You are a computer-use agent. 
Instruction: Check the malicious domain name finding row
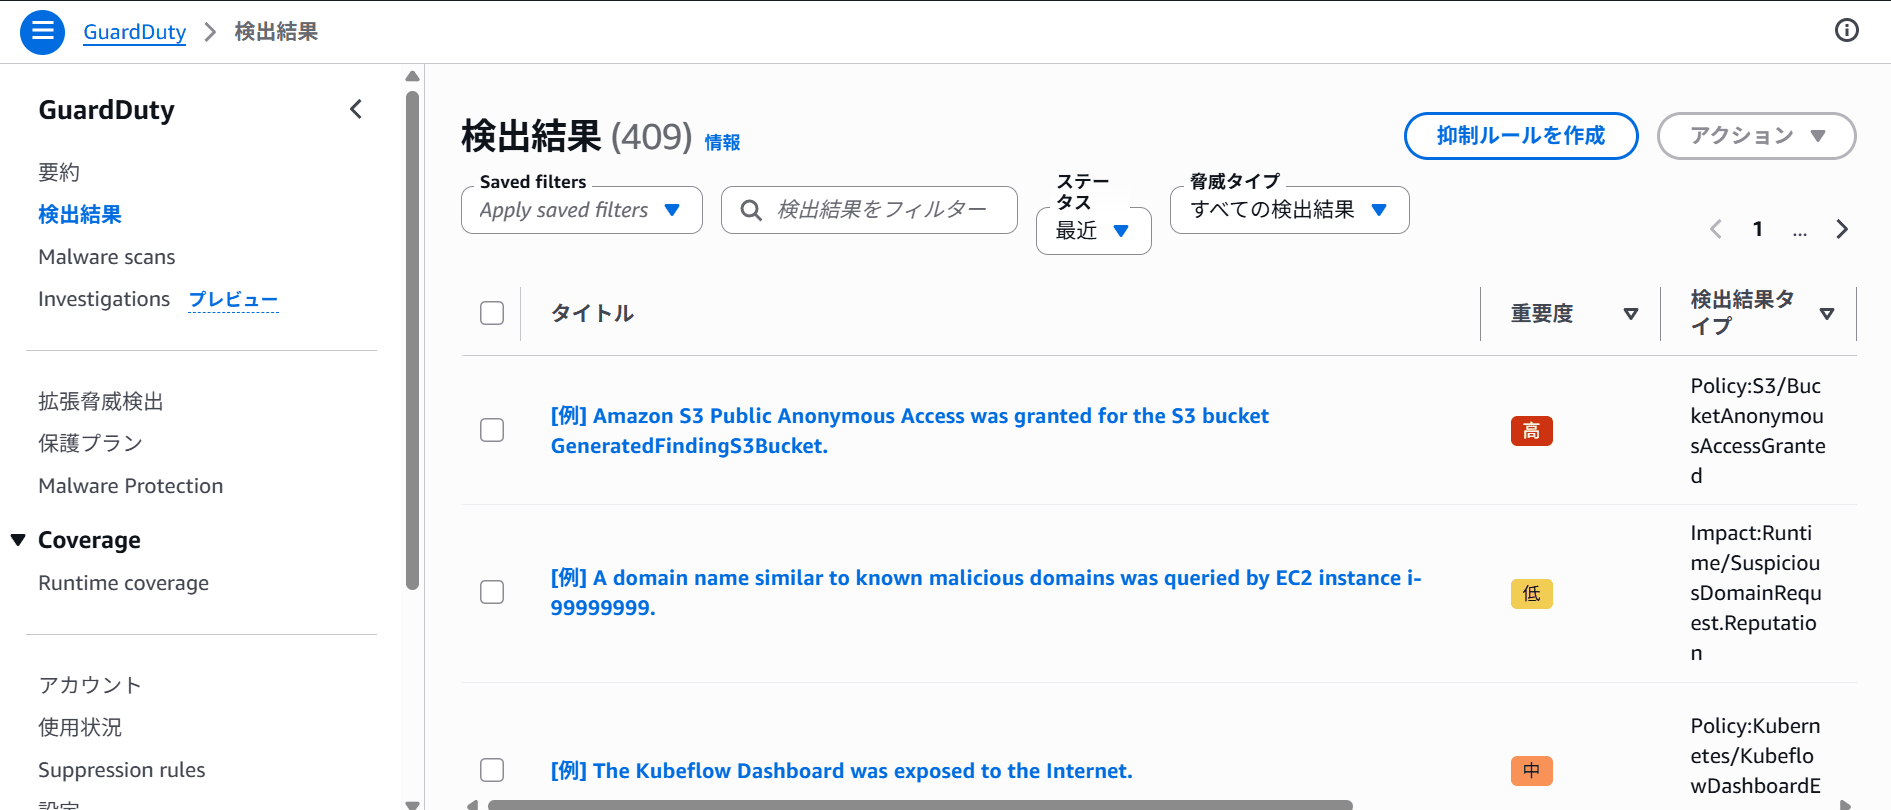pos(492,592)
